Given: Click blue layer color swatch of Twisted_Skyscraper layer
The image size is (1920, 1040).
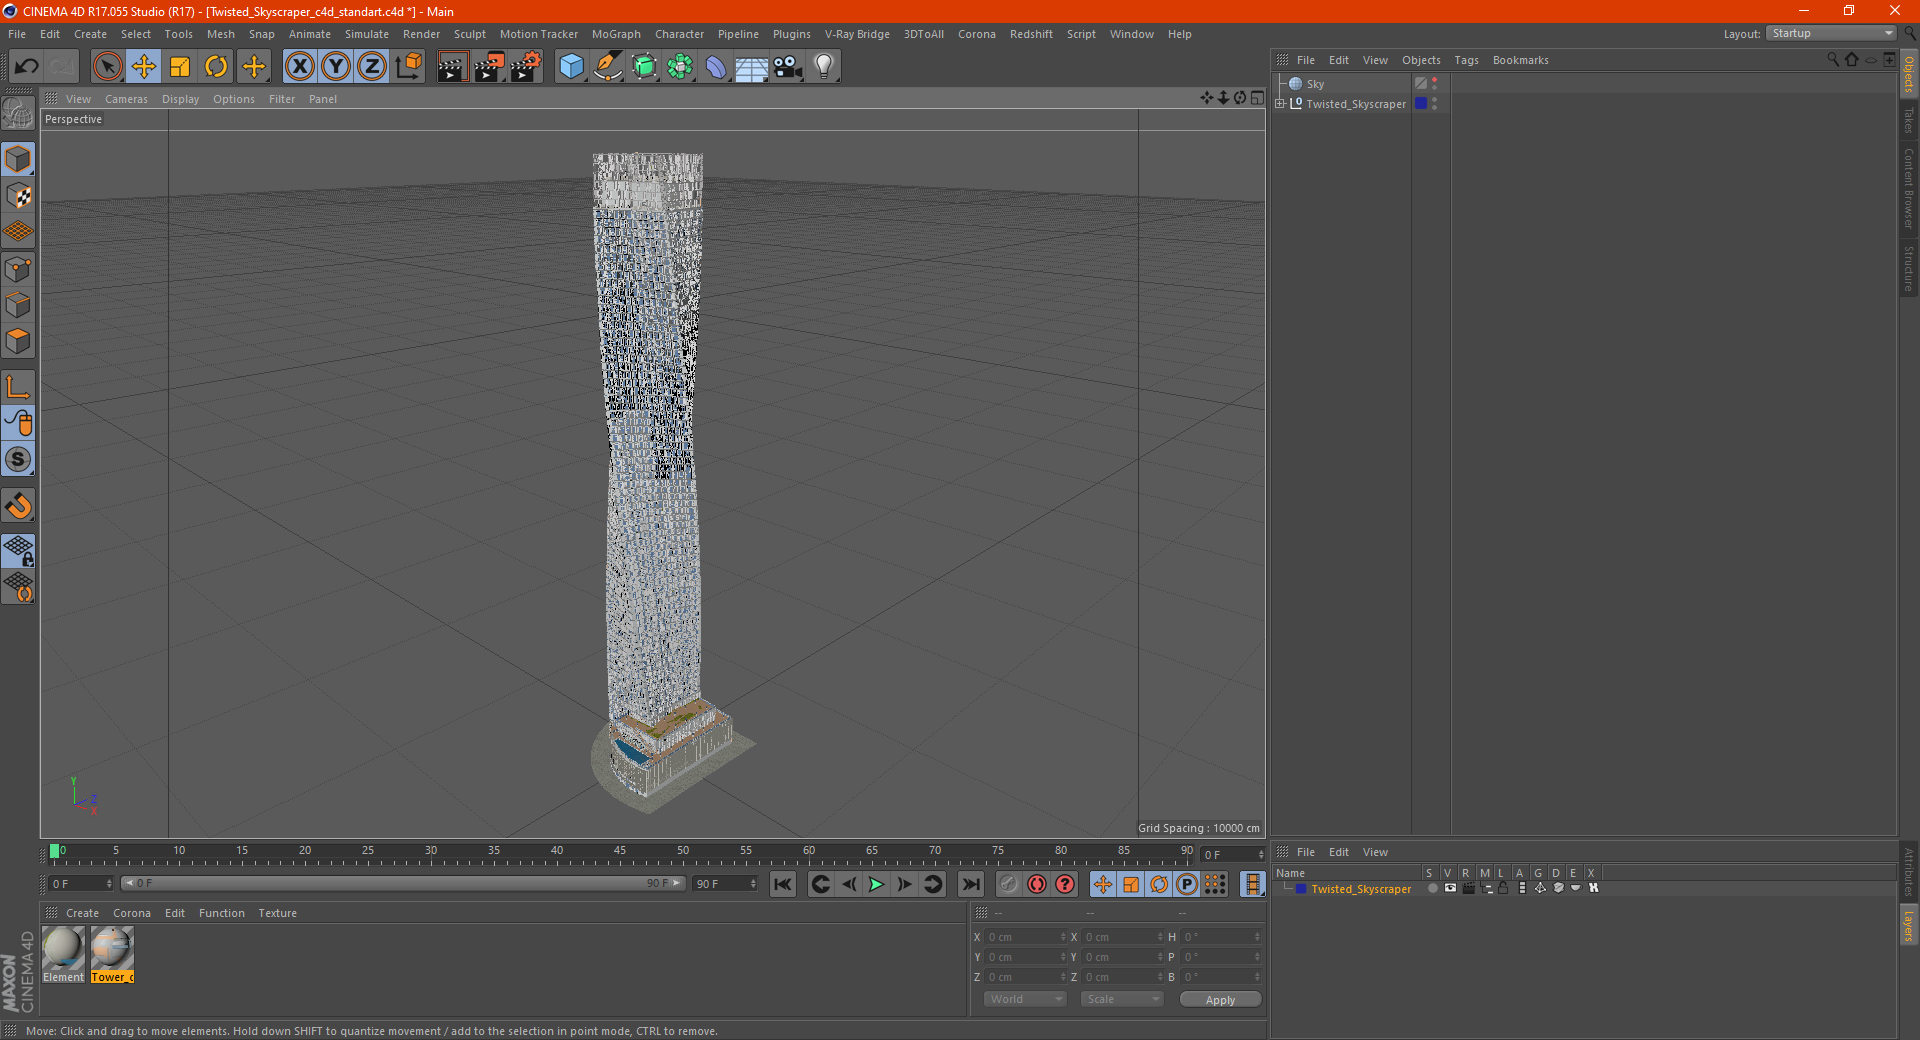Looking at the screenshot, I should click(1300, 888).
